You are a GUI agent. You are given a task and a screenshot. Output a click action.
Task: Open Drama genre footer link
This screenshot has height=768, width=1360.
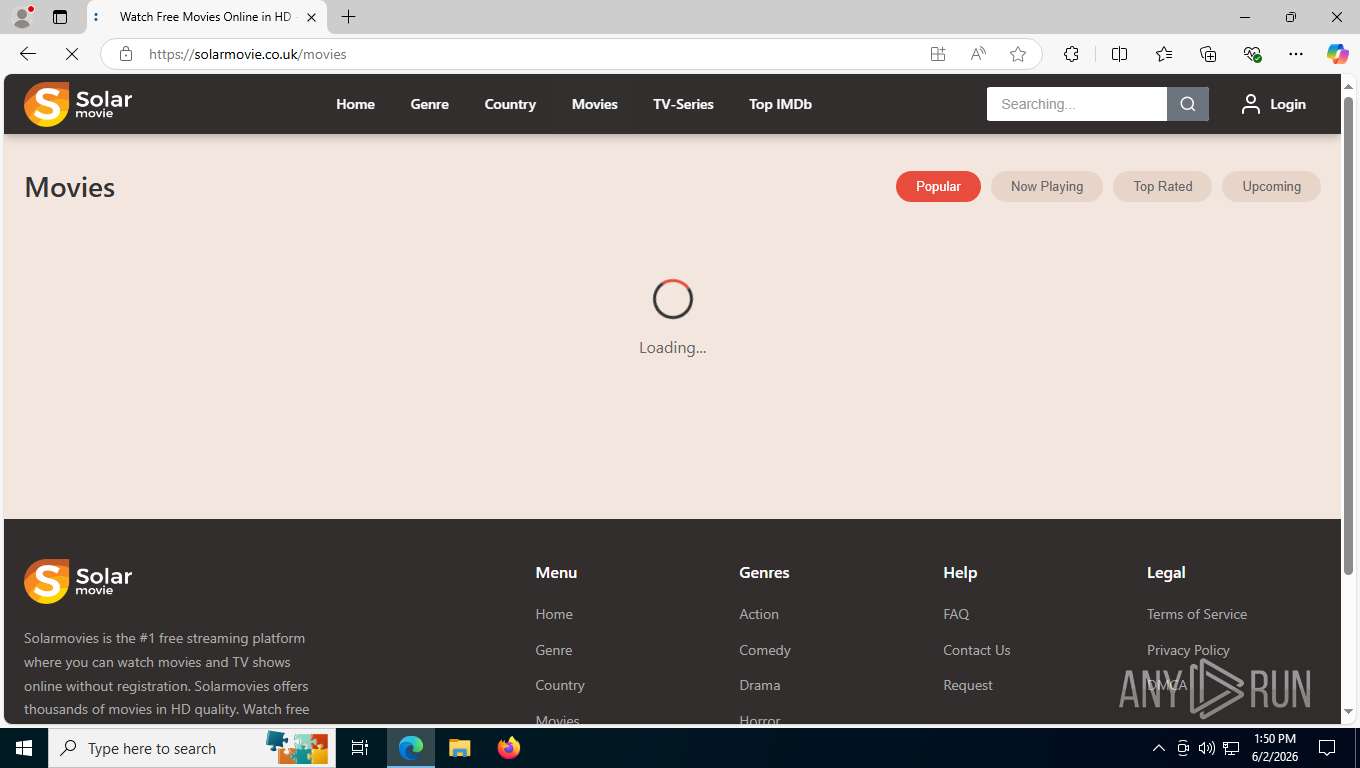760,685
